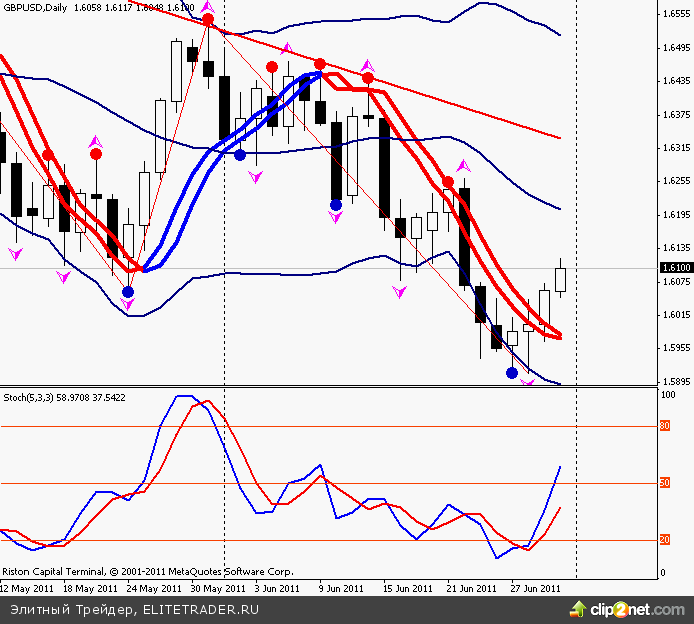The height and width of the screenshot is (624, 694).
Task: Select the blue dot at the 27 Jun low
Action: [512, 373]
